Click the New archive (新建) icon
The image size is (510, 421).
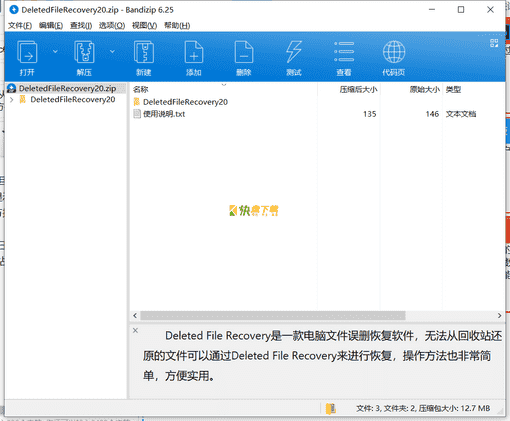click(144, 52)
